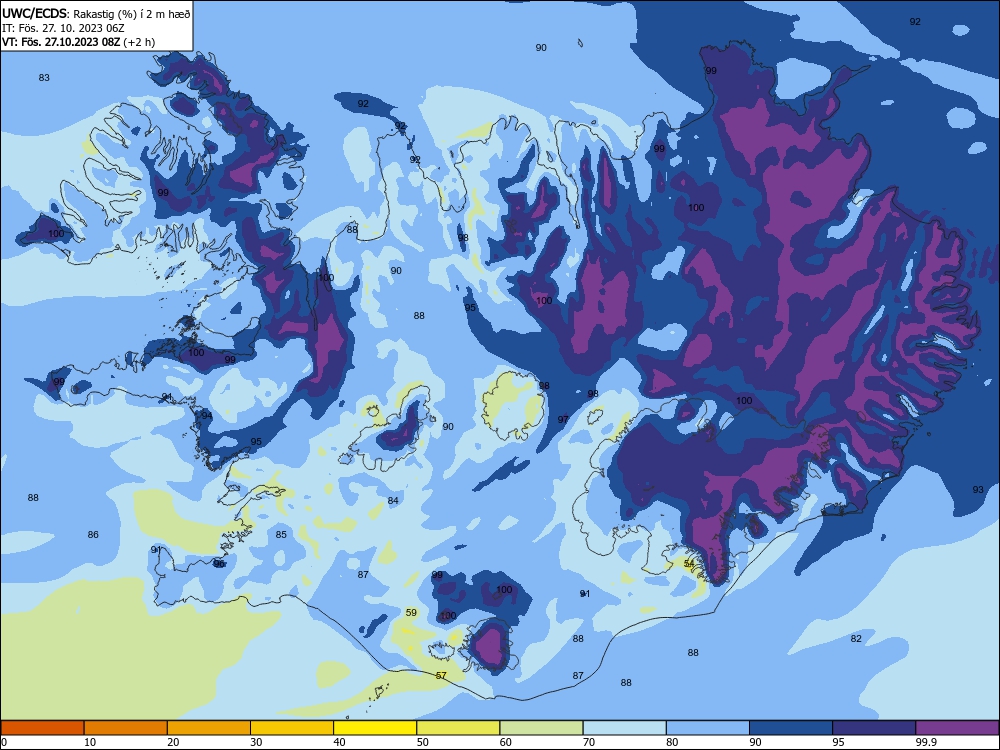The image size is (1000, 750).
Task: Click the humidity value '82' on the map
Action: [856, 639]
